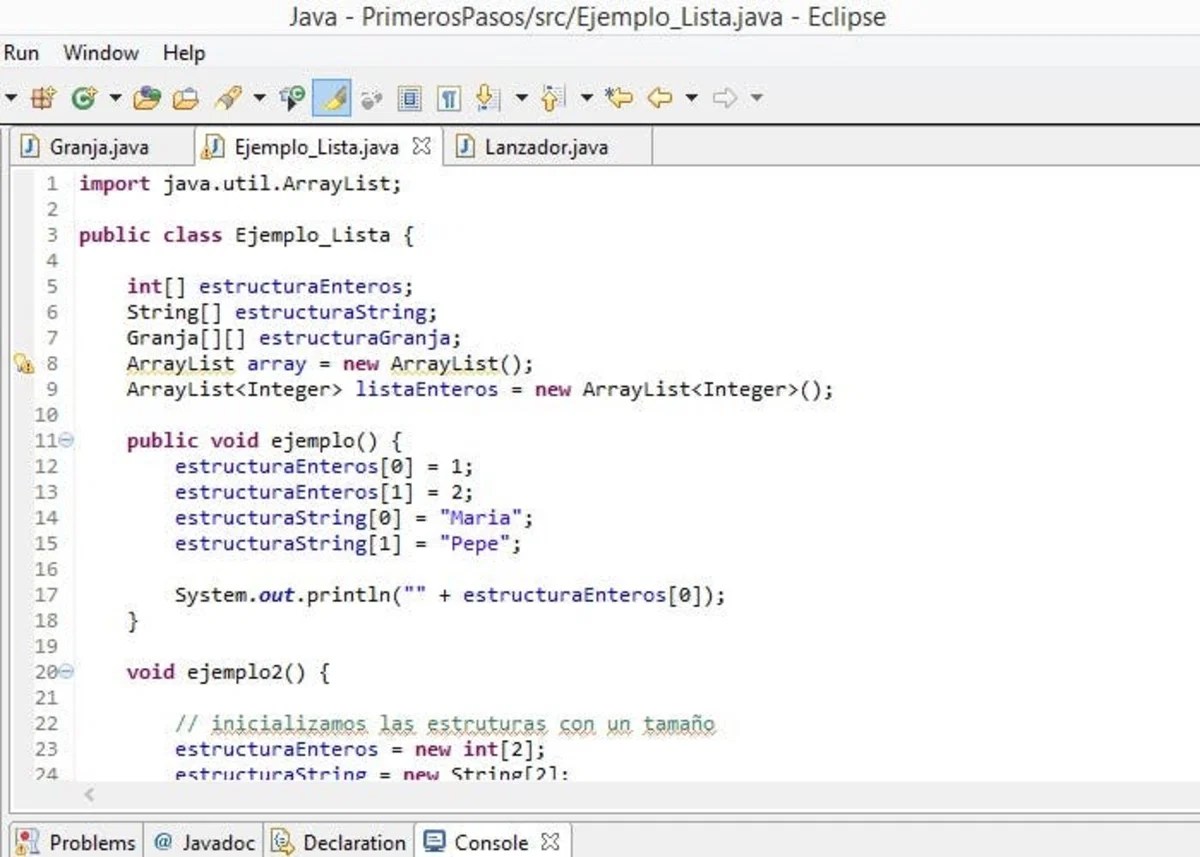This screenshot has height=857, width=1200.
Task: Click on "public class Ejemplo_Lista {" line
Action: (x=246, y=236)
